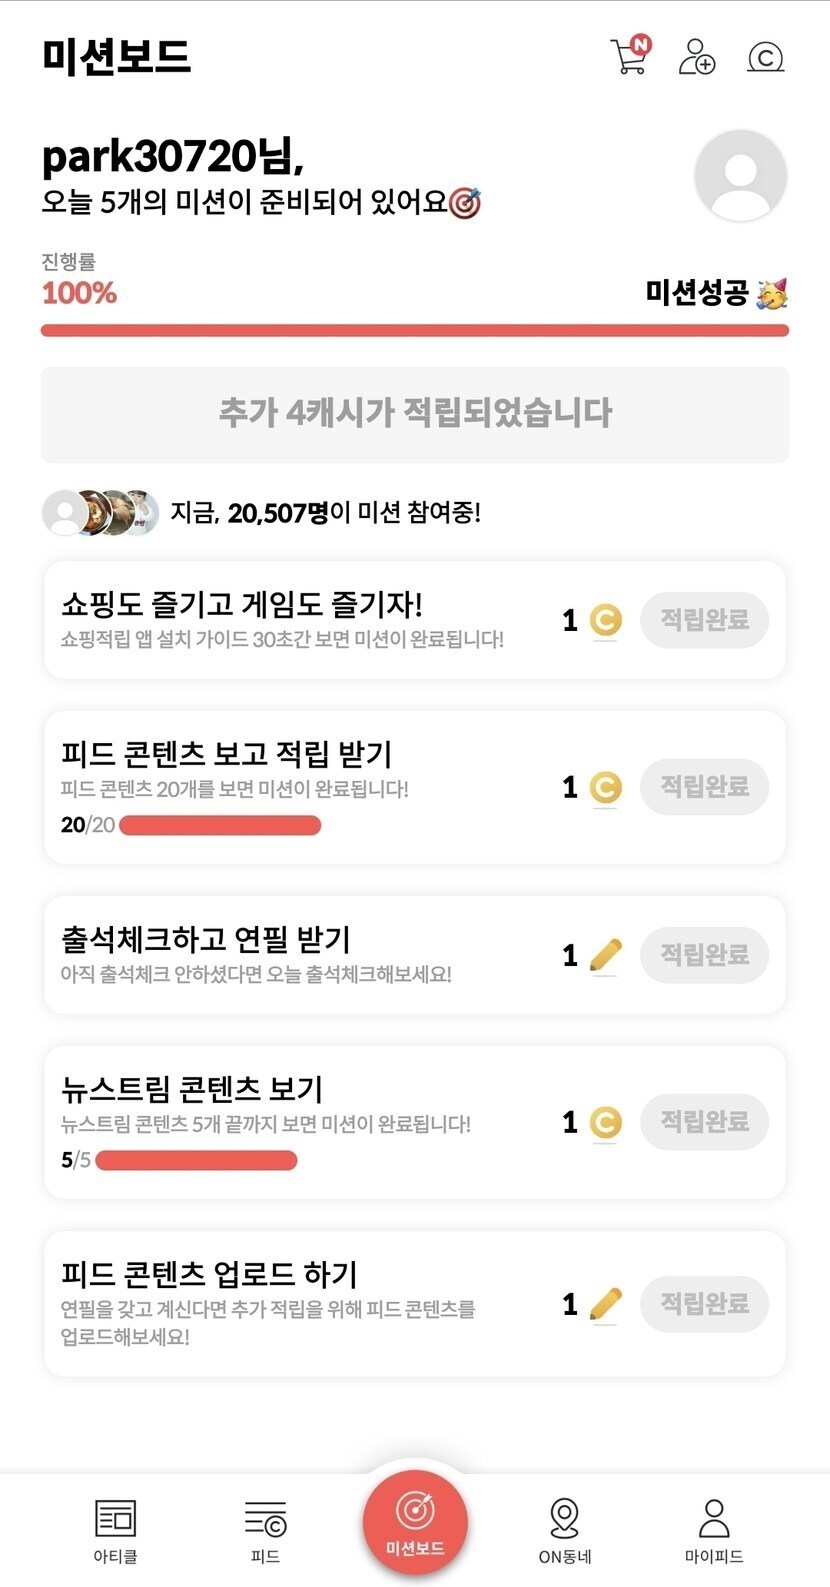
Task: Tap the center 미션보드 button
Action: (415, 1521)
